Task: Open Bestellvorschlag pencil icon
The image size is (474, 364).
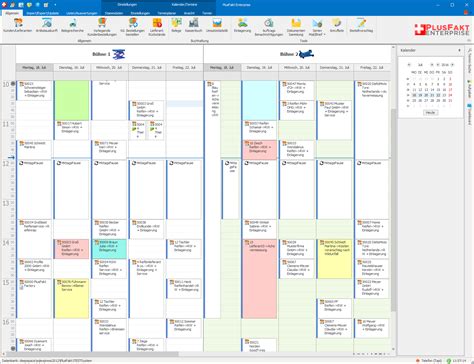Action: pos(361,25)
